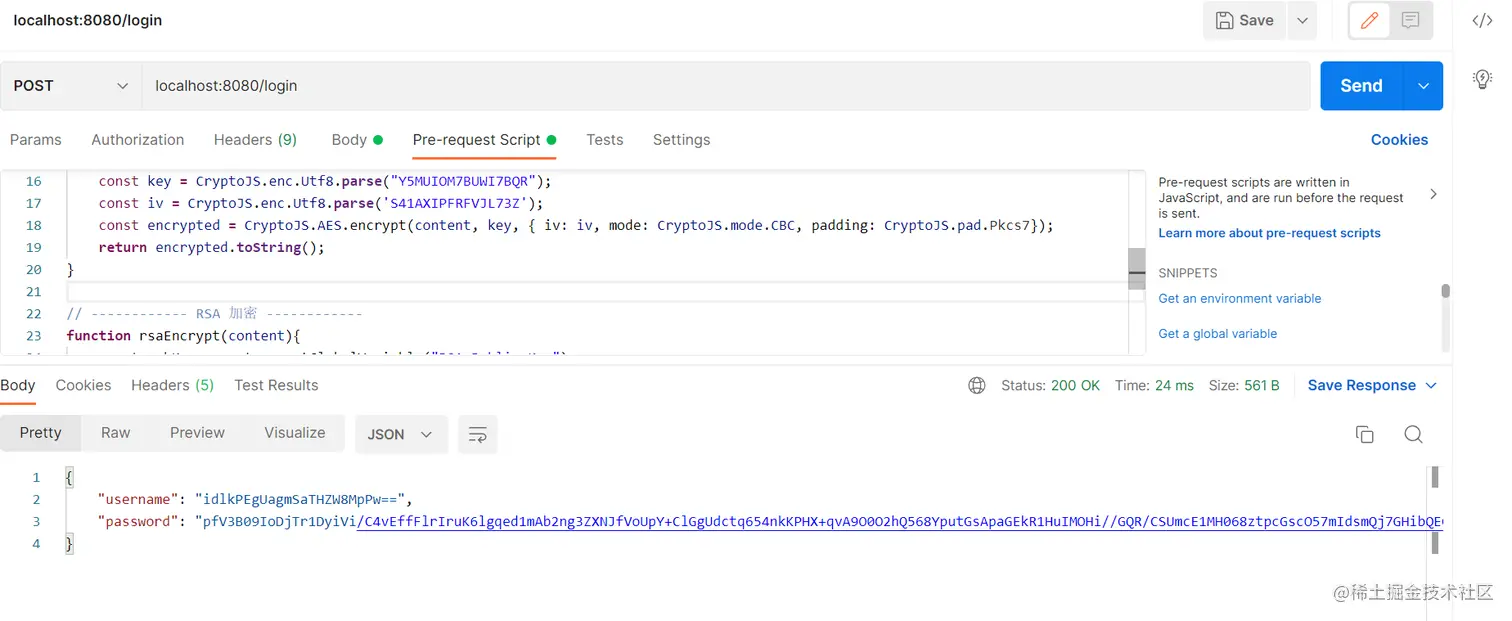Click the localhost:8080/login request title
1512x621 pixels.
coord(88,20)
